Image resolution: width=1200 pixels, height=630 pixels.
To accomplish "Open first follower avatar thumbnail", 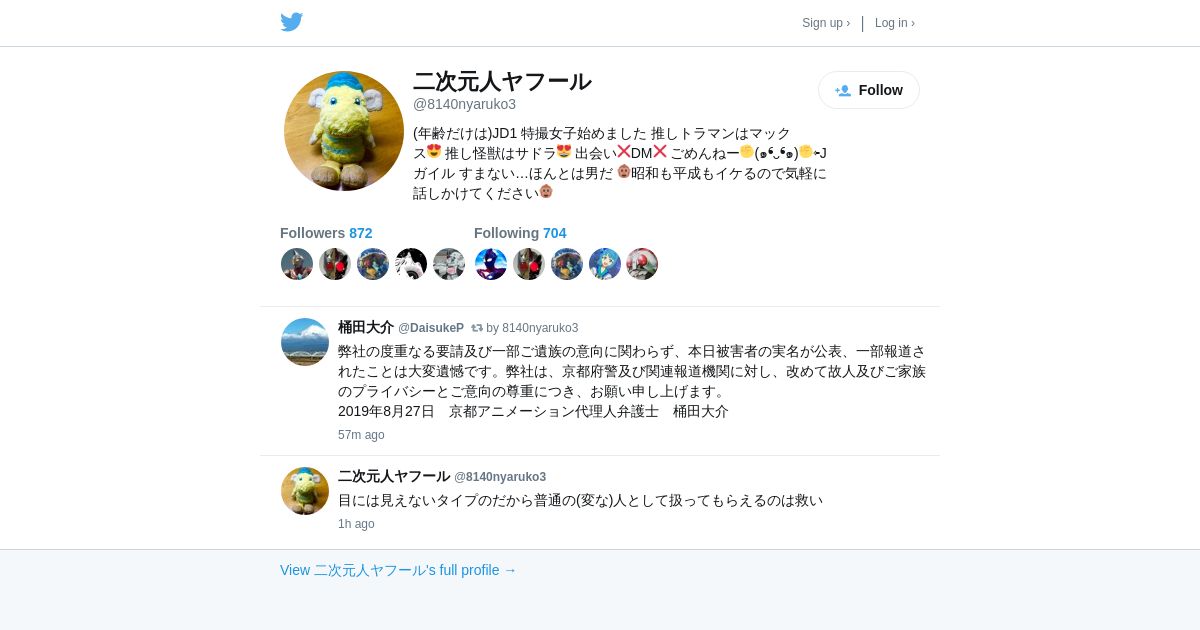I will (297, 264).
